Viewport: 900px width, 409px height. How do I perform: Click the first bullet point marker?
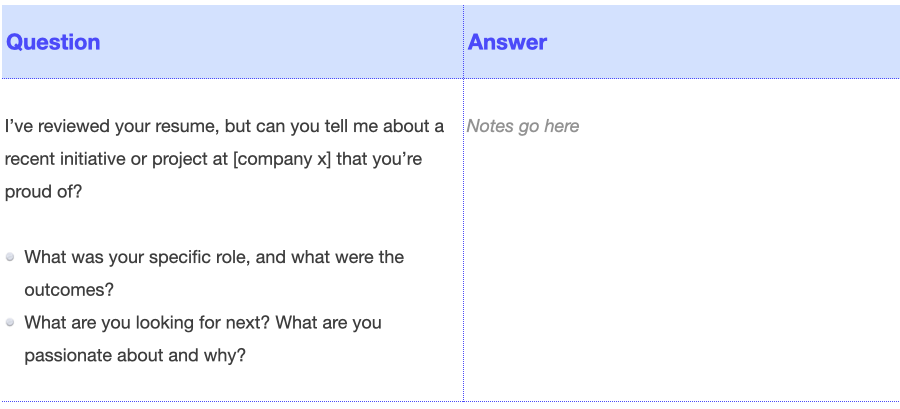point(10,257)
